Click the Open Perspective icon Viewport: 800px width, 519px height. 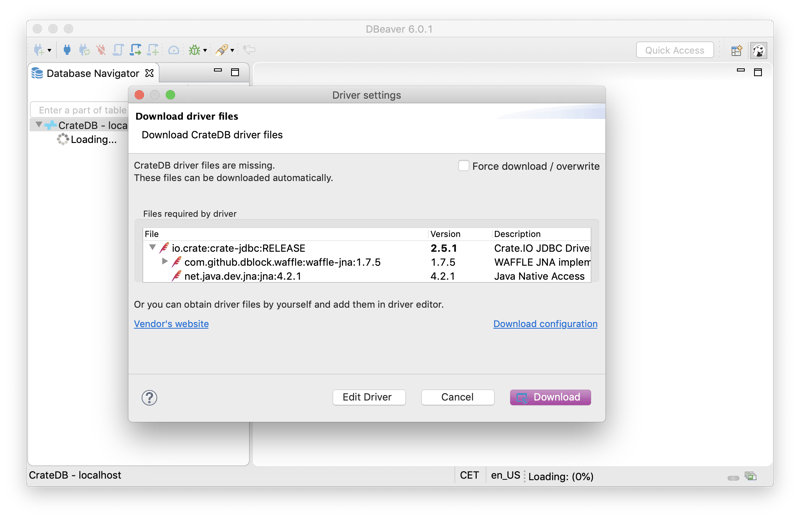pos(736,51)
